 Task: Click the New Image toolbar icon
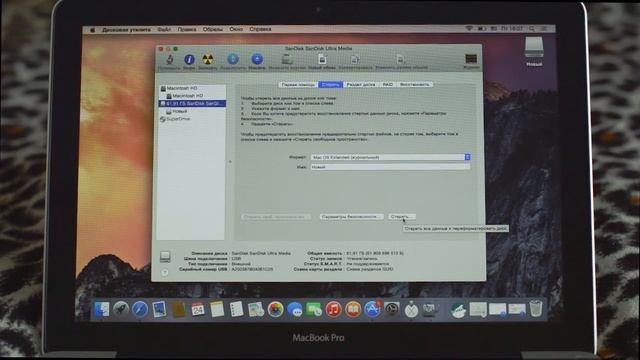click(x=322, y=60)
